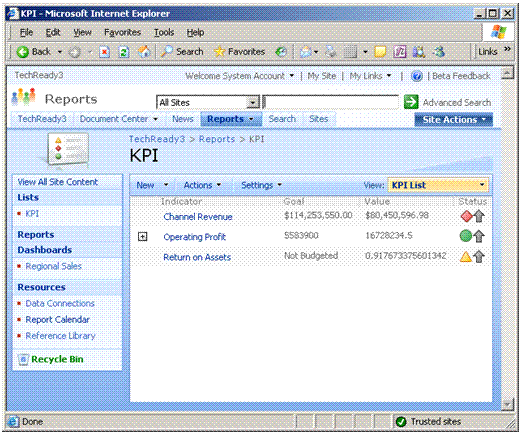This screenshot has width=524, height=436.
Task: Open the Site Actions dropdown menu
Action: point(453,120)
